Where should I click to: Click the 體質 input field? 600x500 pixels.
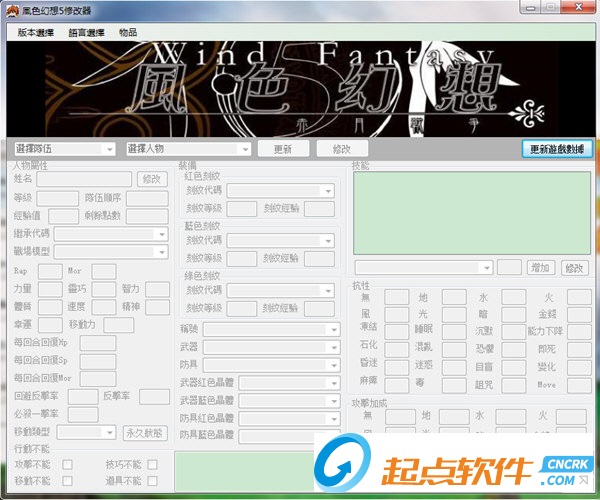[x=50, y=307]
